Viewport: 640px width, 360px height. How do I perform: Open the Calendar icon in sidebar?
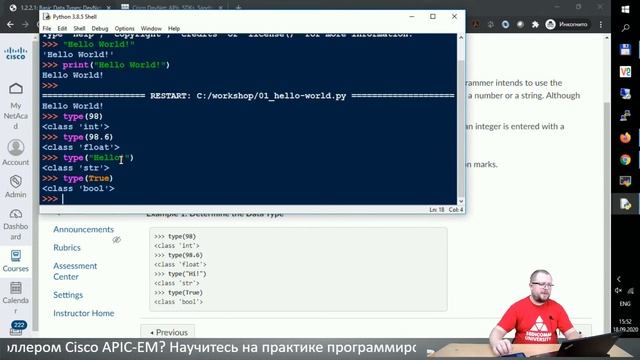[x=16, y=288]
